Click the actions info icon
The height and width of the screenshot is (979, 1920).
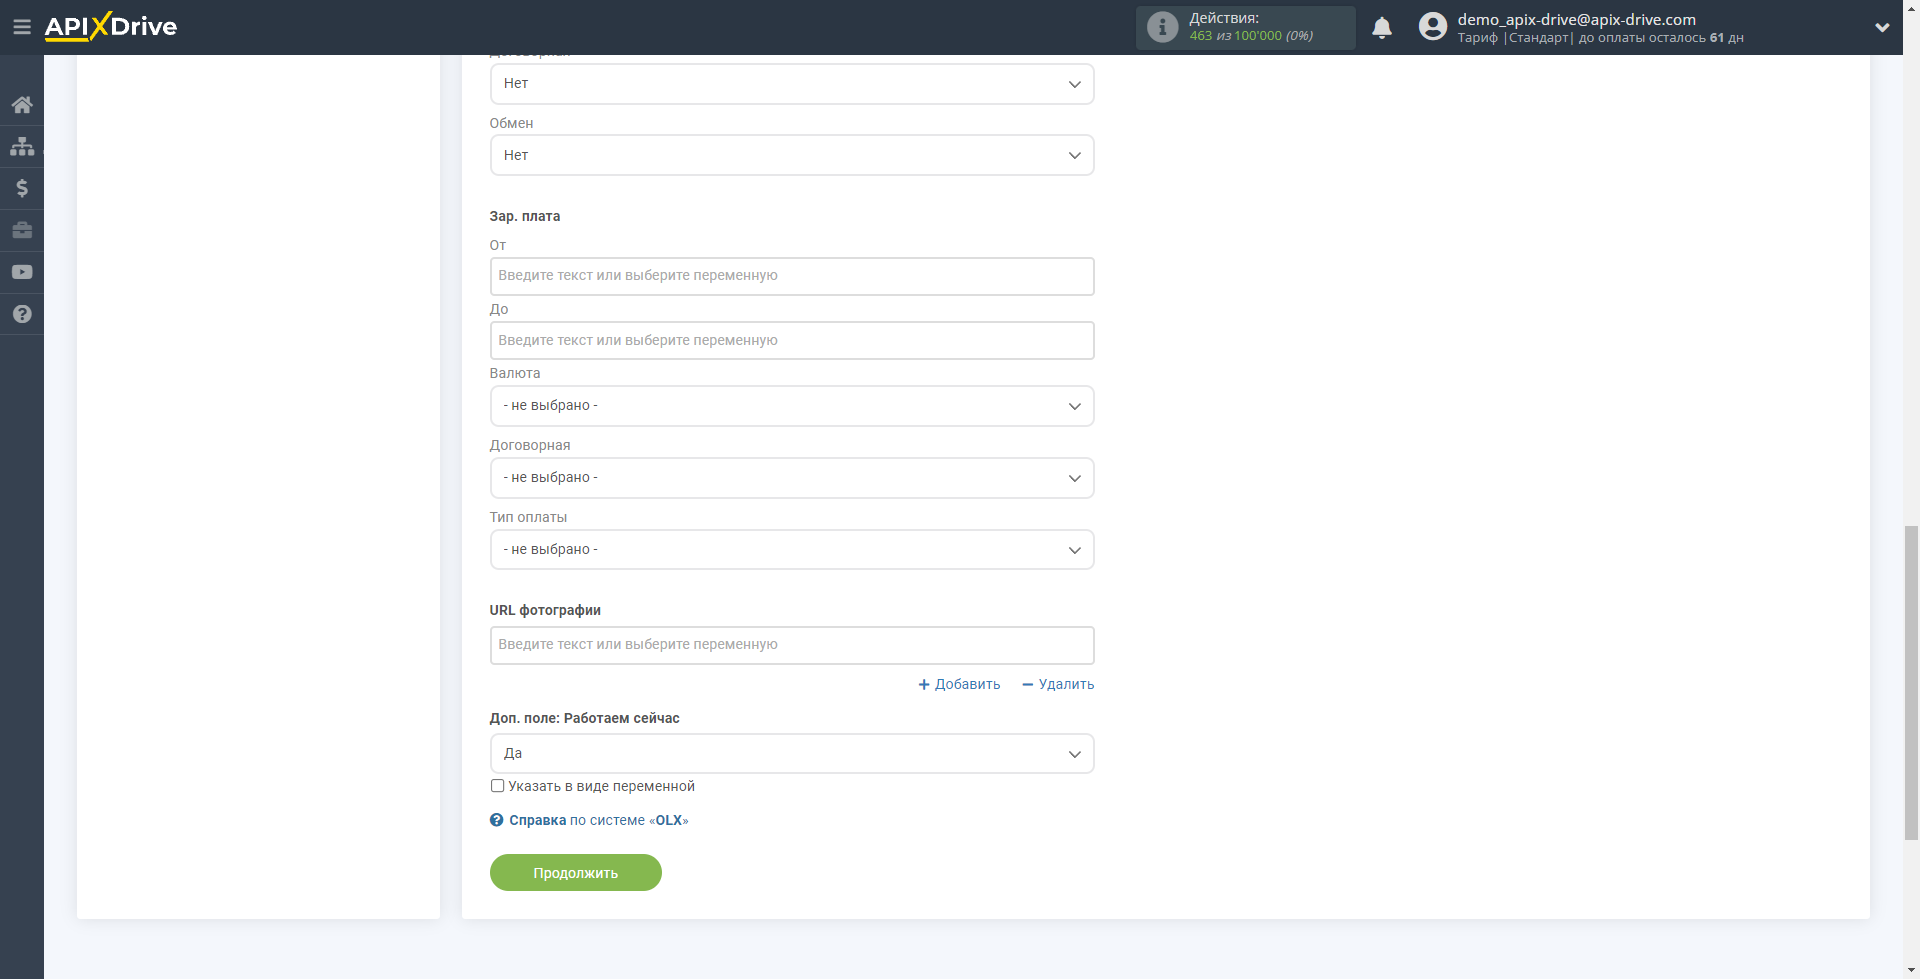click(x=1162, y=27)
